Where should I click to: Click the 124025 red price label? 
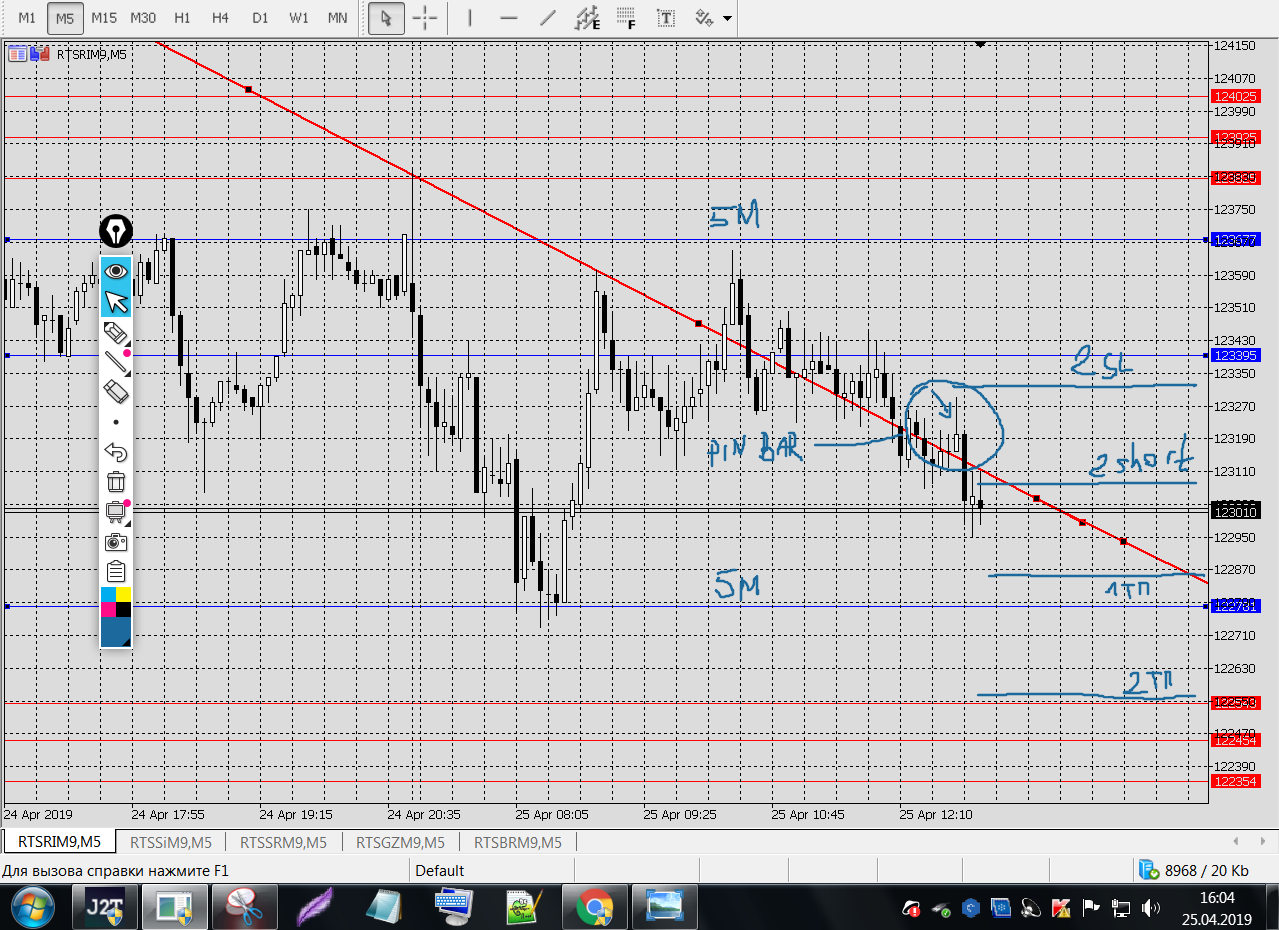click(x=1234, y=96)
